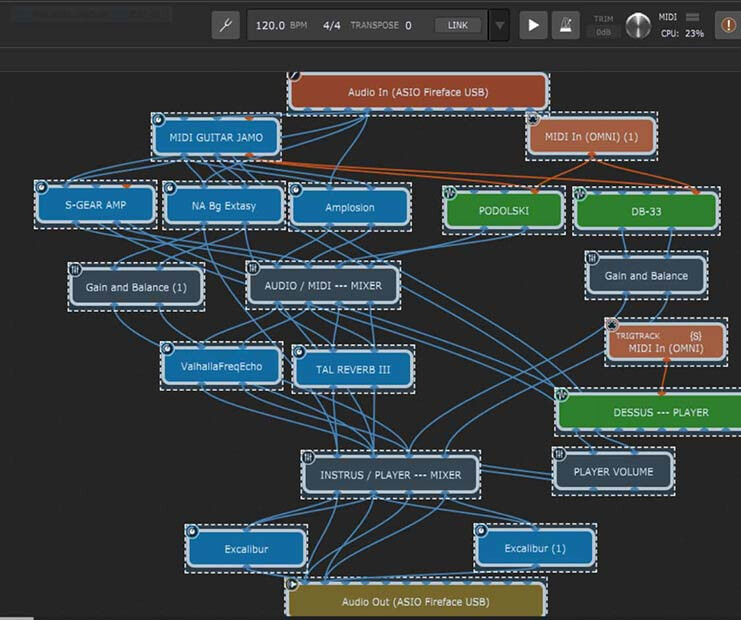The width and height of the screenshot is (741, 620).
Task: Select the S-GEAR AMP node
Action: point(95,205)
